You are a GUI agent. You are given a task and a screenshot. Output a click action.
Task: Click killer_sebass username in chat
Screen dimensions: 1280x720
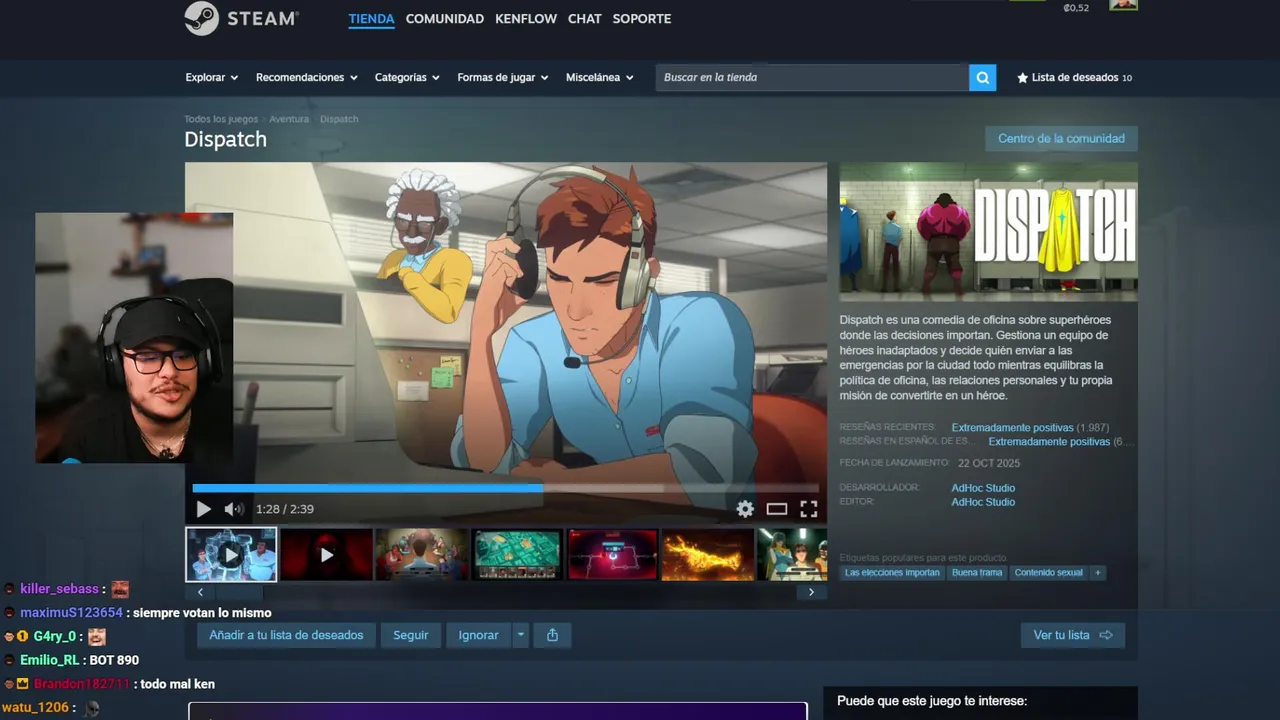coord(60,589)
